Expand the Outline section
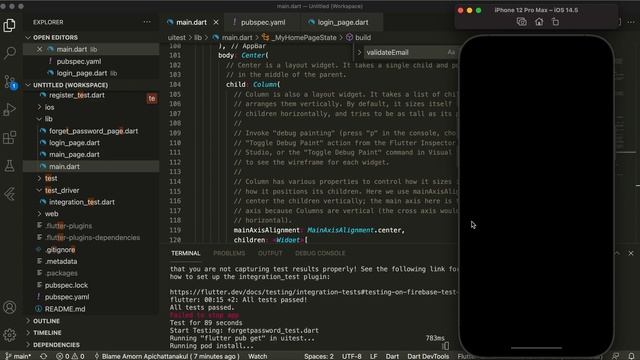The height and width of the screenshot is (360, 640). point(46,321)
